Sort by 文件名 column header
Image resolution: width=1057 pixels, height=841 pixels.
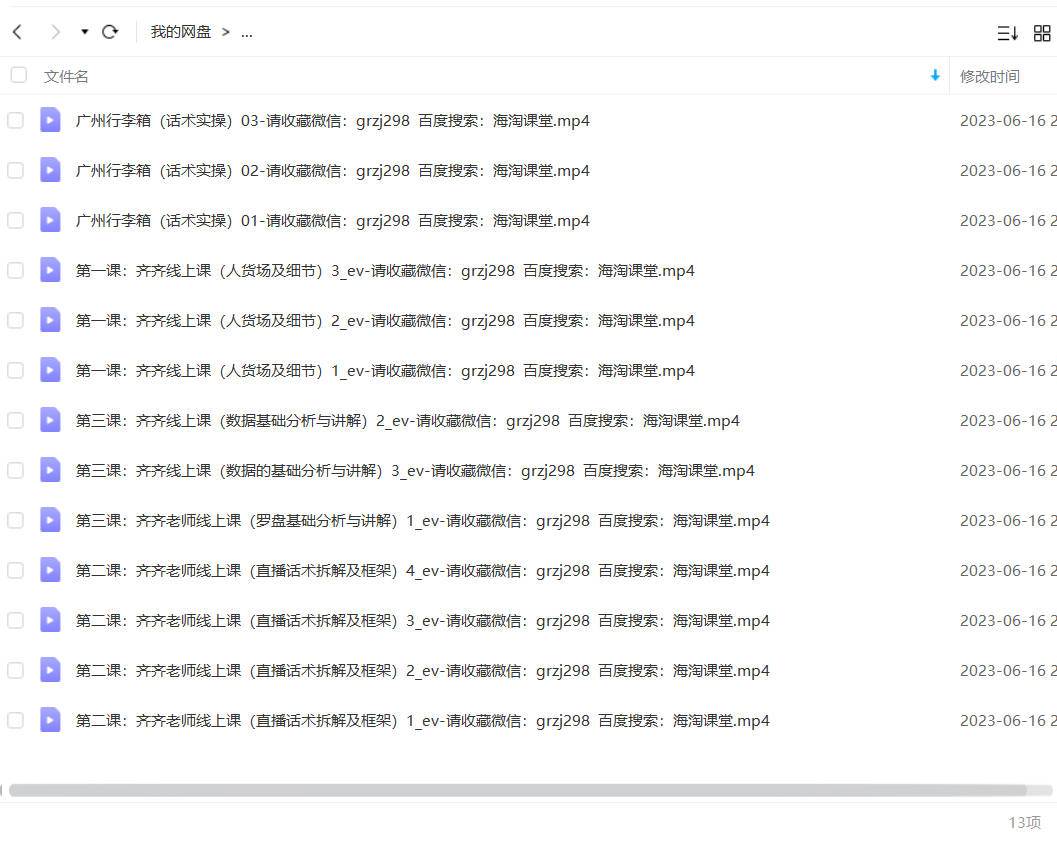click(x=66, y=76)
